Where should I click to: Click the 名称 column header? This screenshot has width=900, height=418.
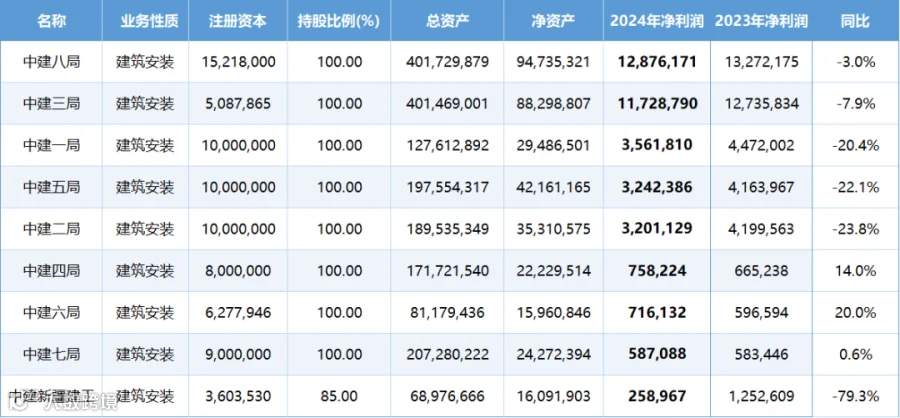click(51, 21)
